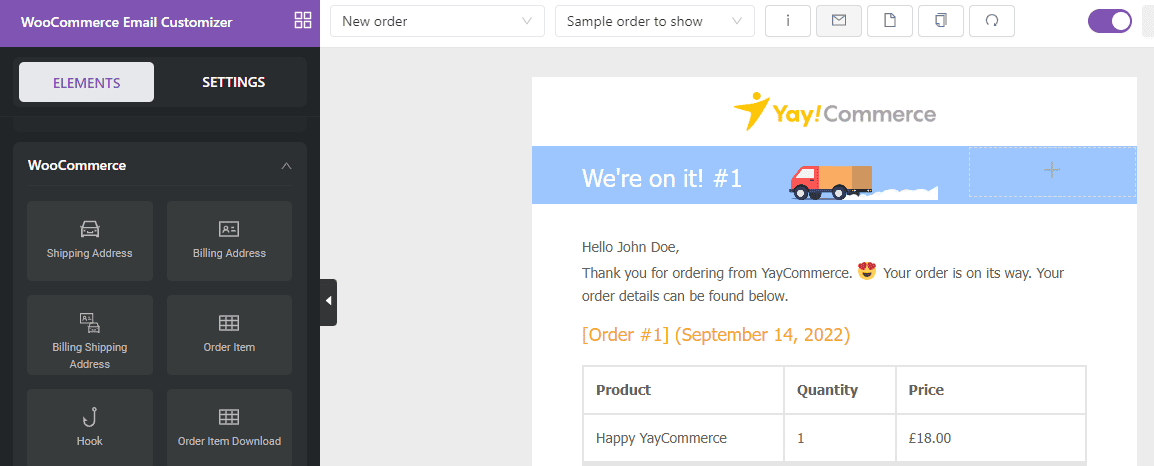Click the copy template icon button
The width and height of the screenshot is (1154, 466).
[941, 21]
